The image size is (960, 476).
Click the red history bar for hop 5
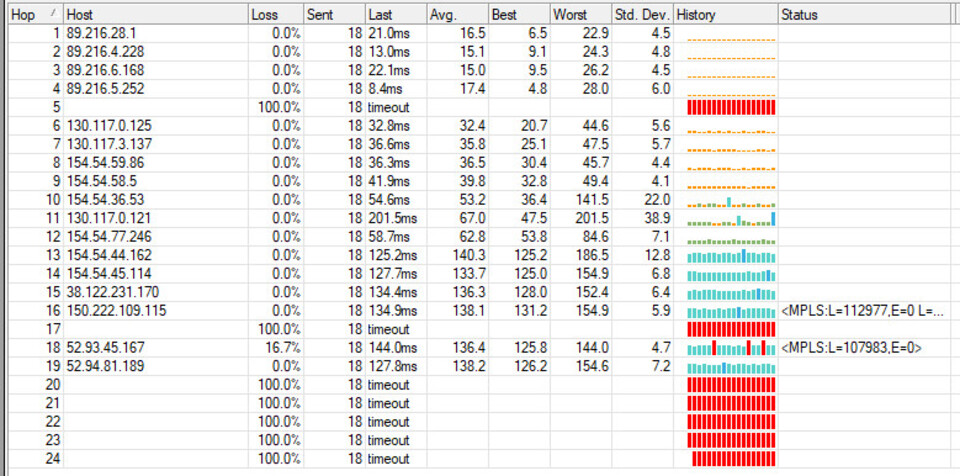(731, 107)
